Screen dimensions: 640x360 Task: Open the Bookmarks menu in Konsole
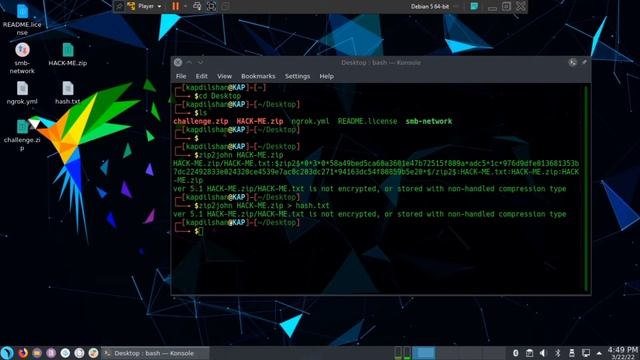pyautogui.click(x=258, y=76)
